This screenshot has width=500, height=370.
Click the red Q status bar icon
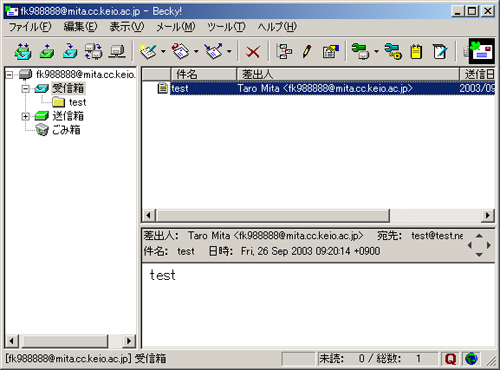coord(450,359)
